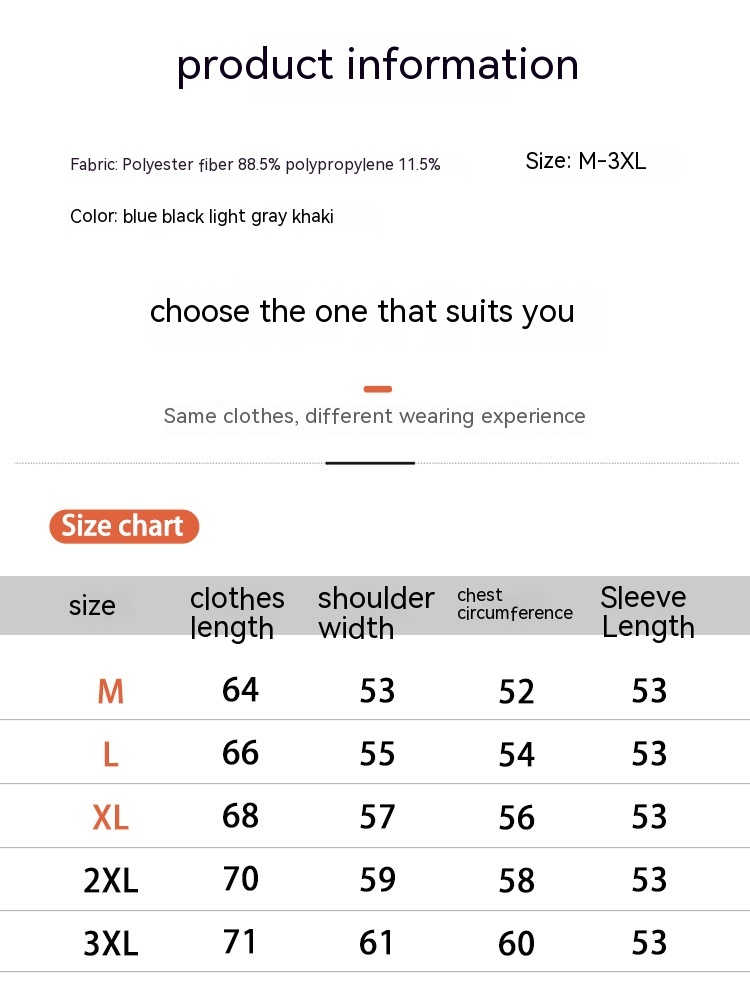Click the clothes length column header

(x=237, y=613)
